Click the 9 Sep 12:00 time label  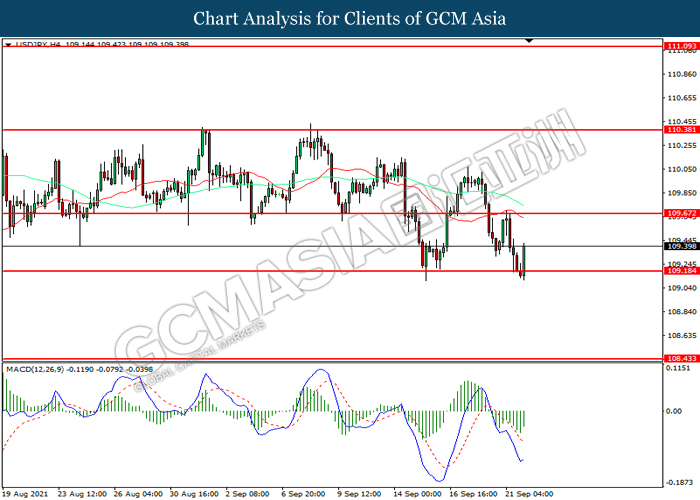coord(359,494)
